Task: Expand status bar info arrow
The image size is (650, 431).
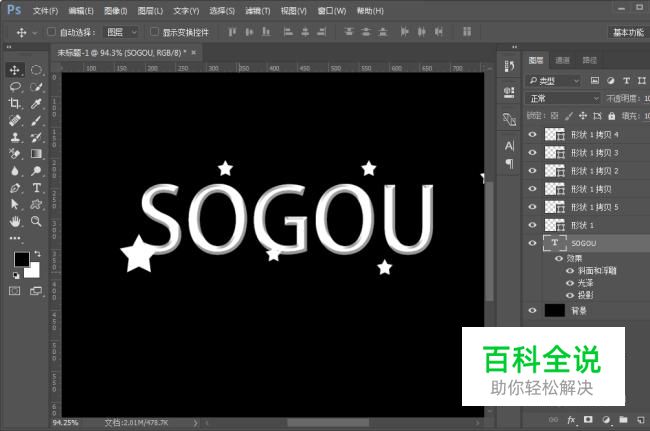Action: point(195,423)
